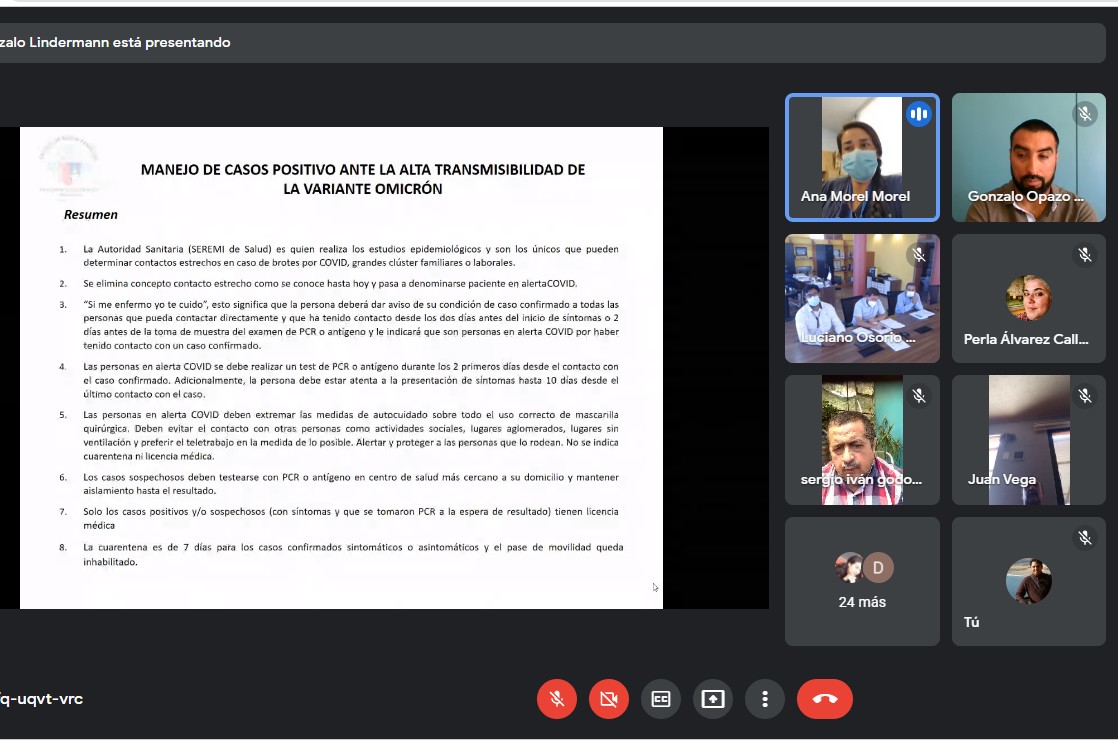
Task: Click the present screen icon
Action: (713, 699)
